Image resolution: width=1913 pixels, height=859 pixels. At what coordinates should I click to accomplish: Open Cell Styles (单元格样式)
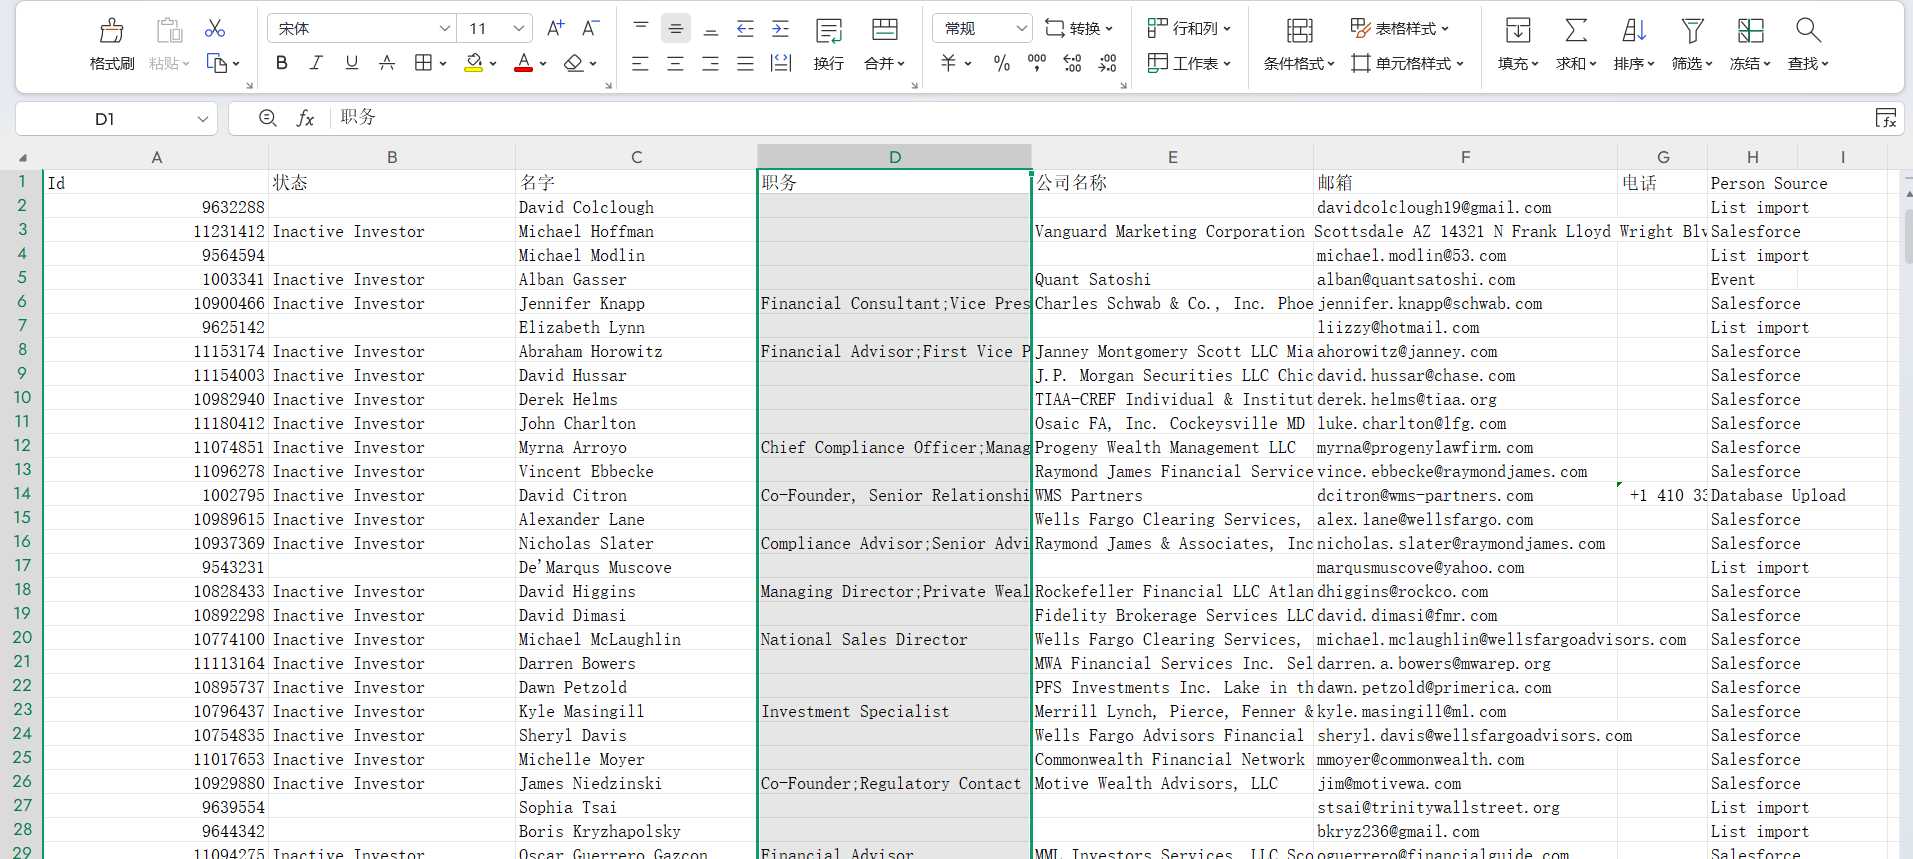pyautogui.click(x=1407, y=63)
